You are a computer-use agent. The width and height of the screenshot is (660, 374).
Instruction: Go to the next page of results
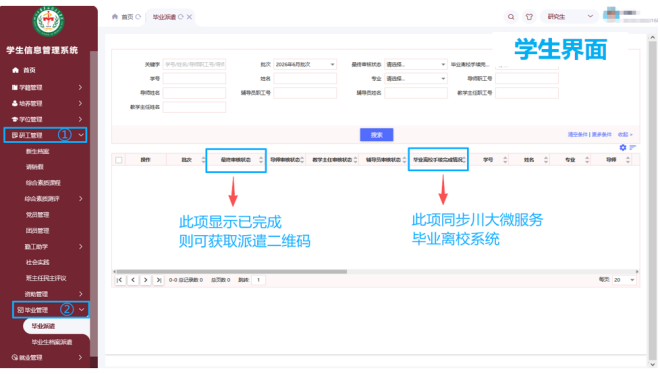point(146,280)
